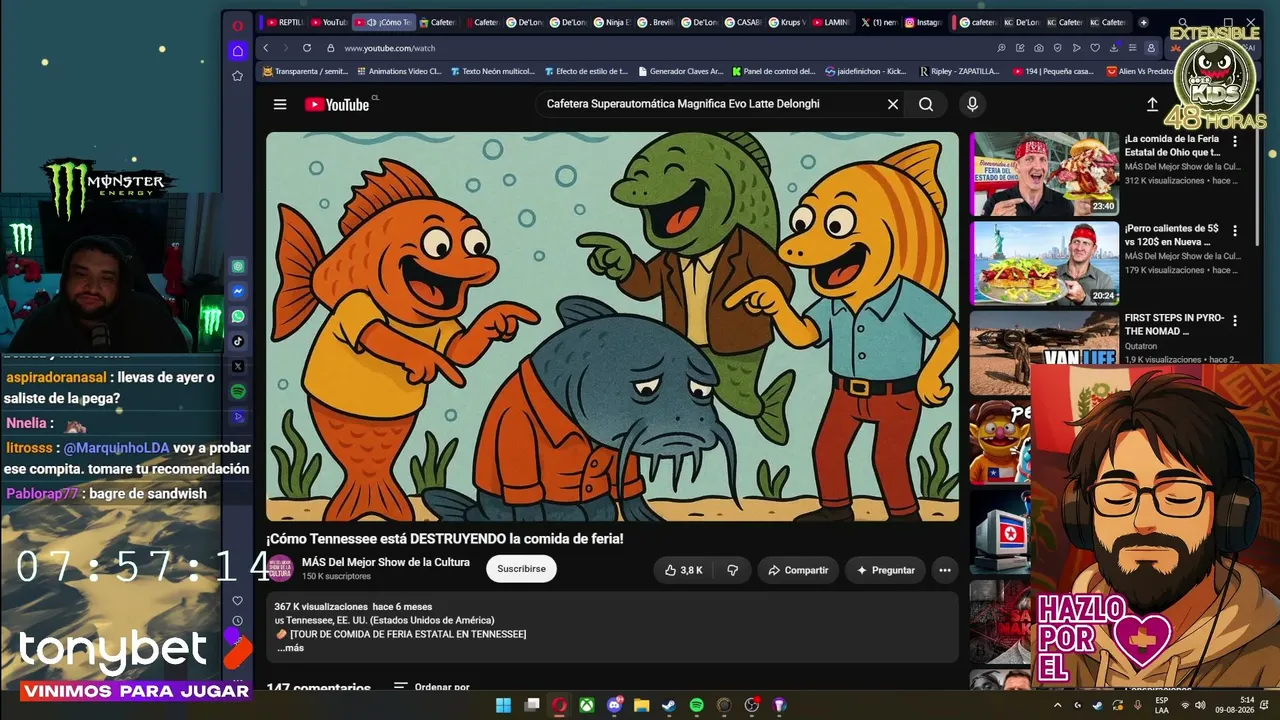This screenshot has width=1280, height=720.
Task: Like the video with 3,8 K likes
Action: [x=684, y=570]
